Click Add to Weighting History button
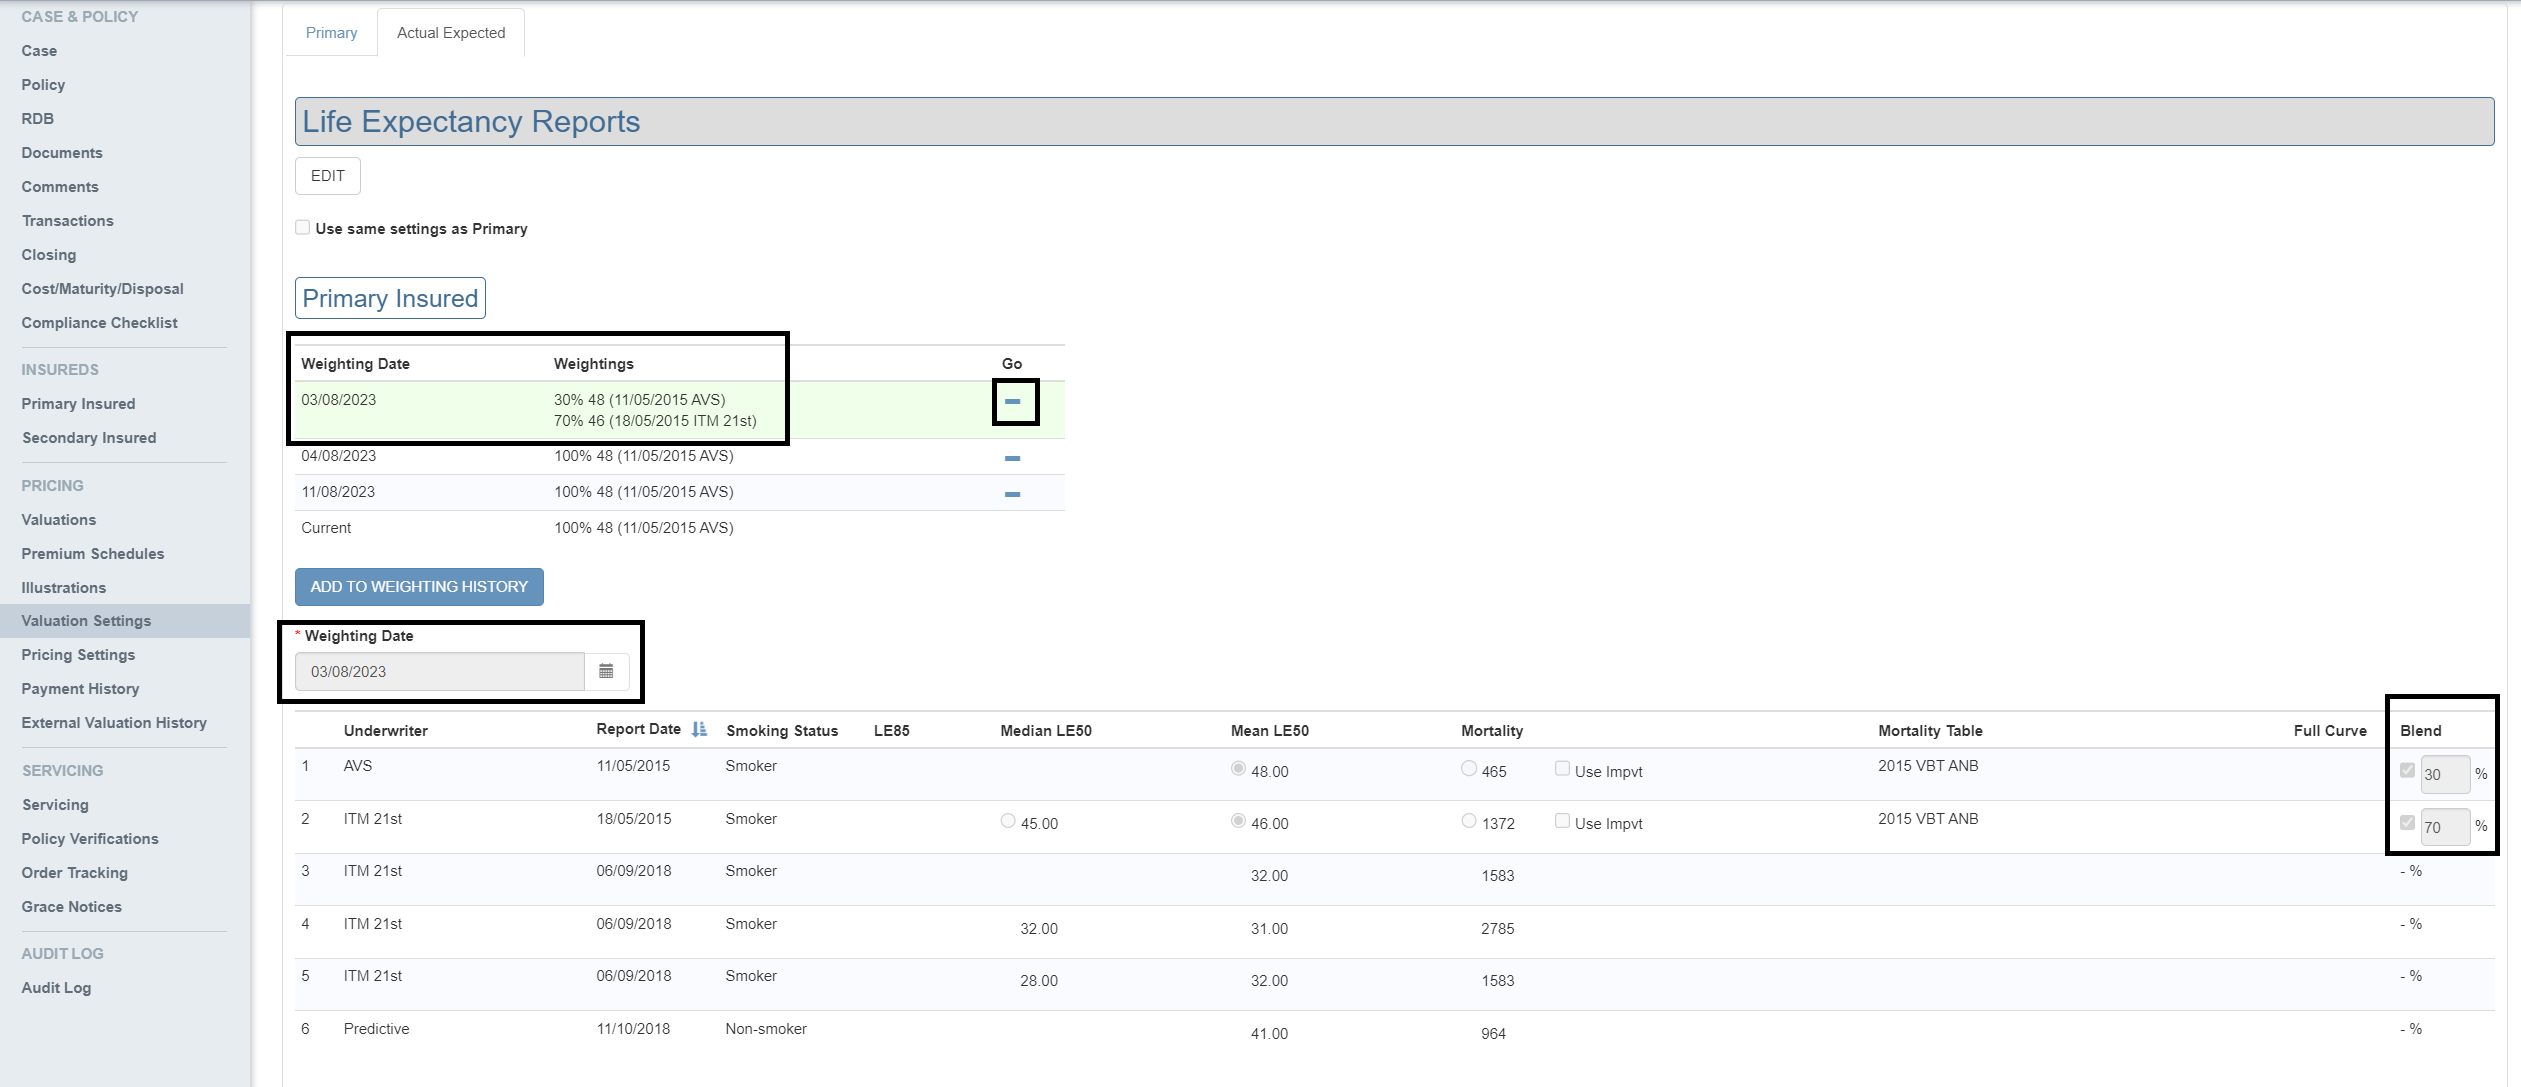This screenshot has height=1087, width=2521. pos(419,587)
